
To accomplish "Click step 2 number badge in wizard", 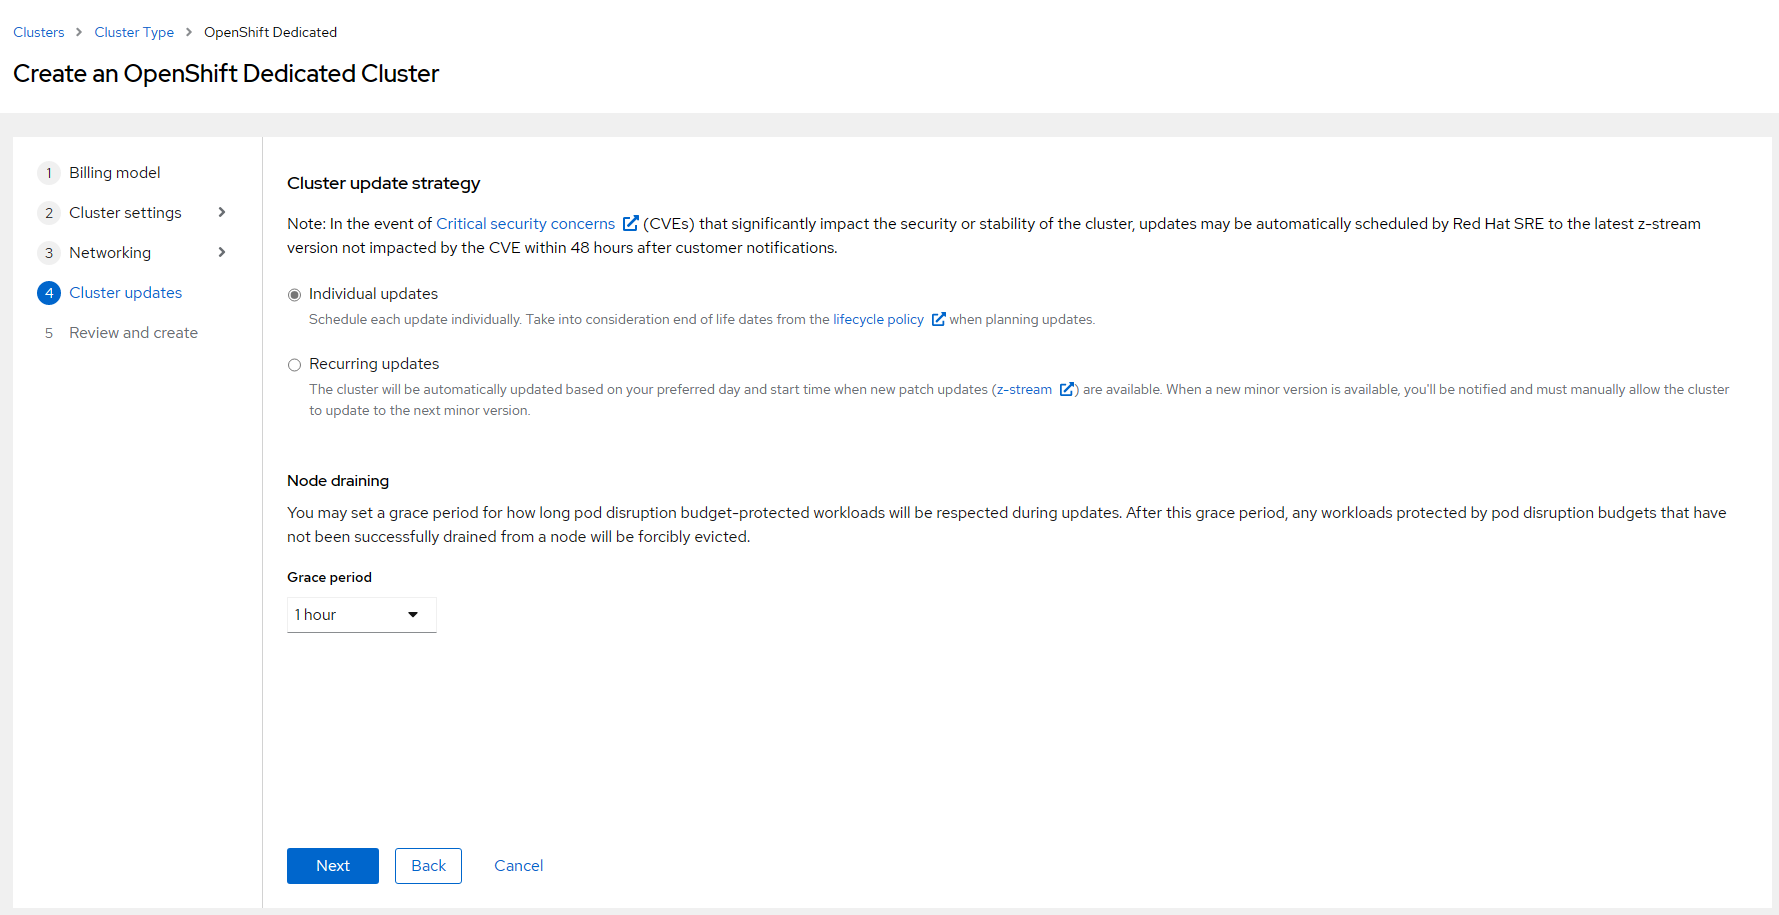I will tap(49, 213).
